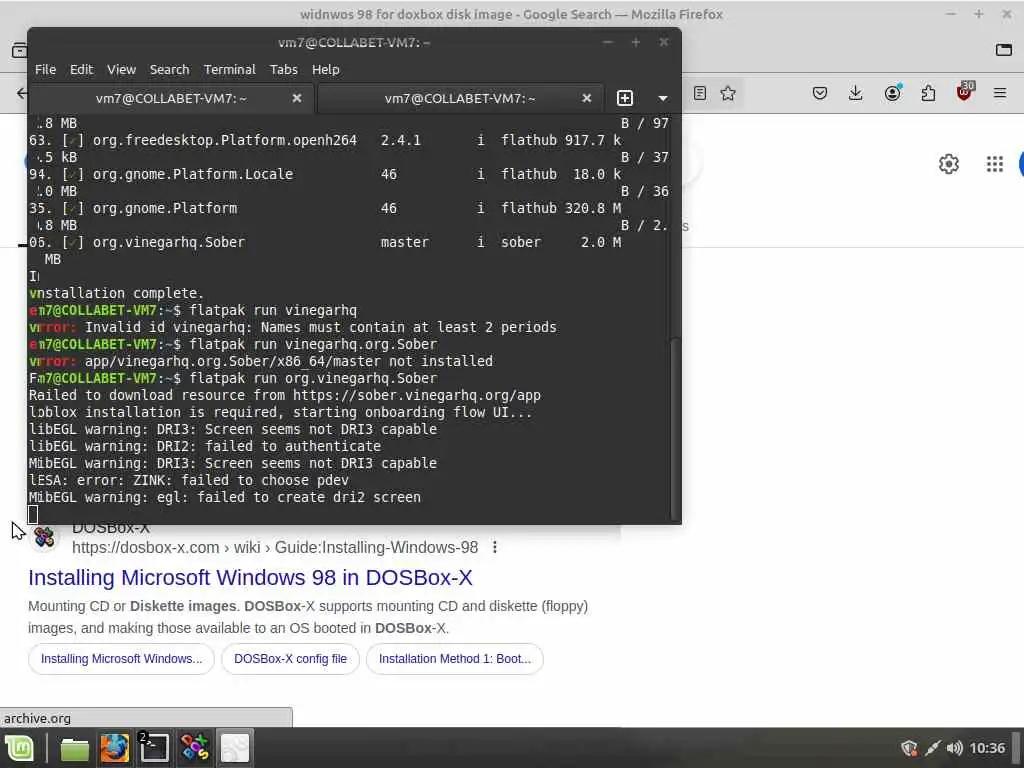The height and width of the screenshot is (768, 1024).
Task: Open Google quick settings gear
Action: tap(949, 164)
